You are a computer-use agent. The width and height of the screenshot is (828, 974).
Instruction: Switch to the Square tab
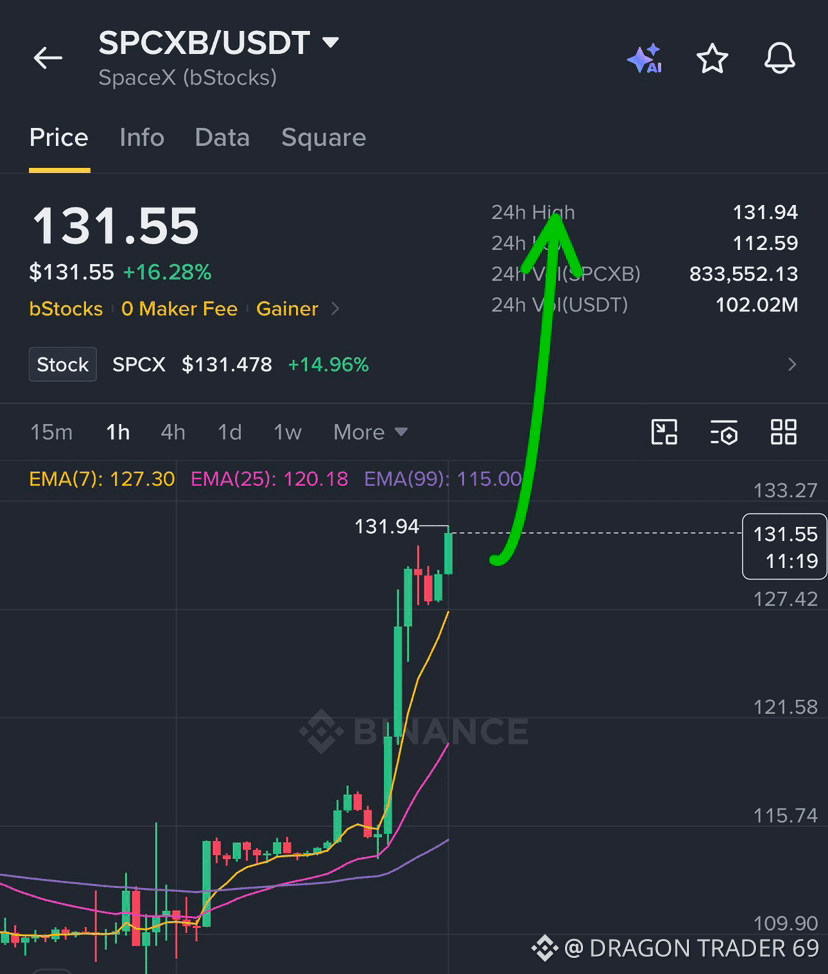[324, 137]
